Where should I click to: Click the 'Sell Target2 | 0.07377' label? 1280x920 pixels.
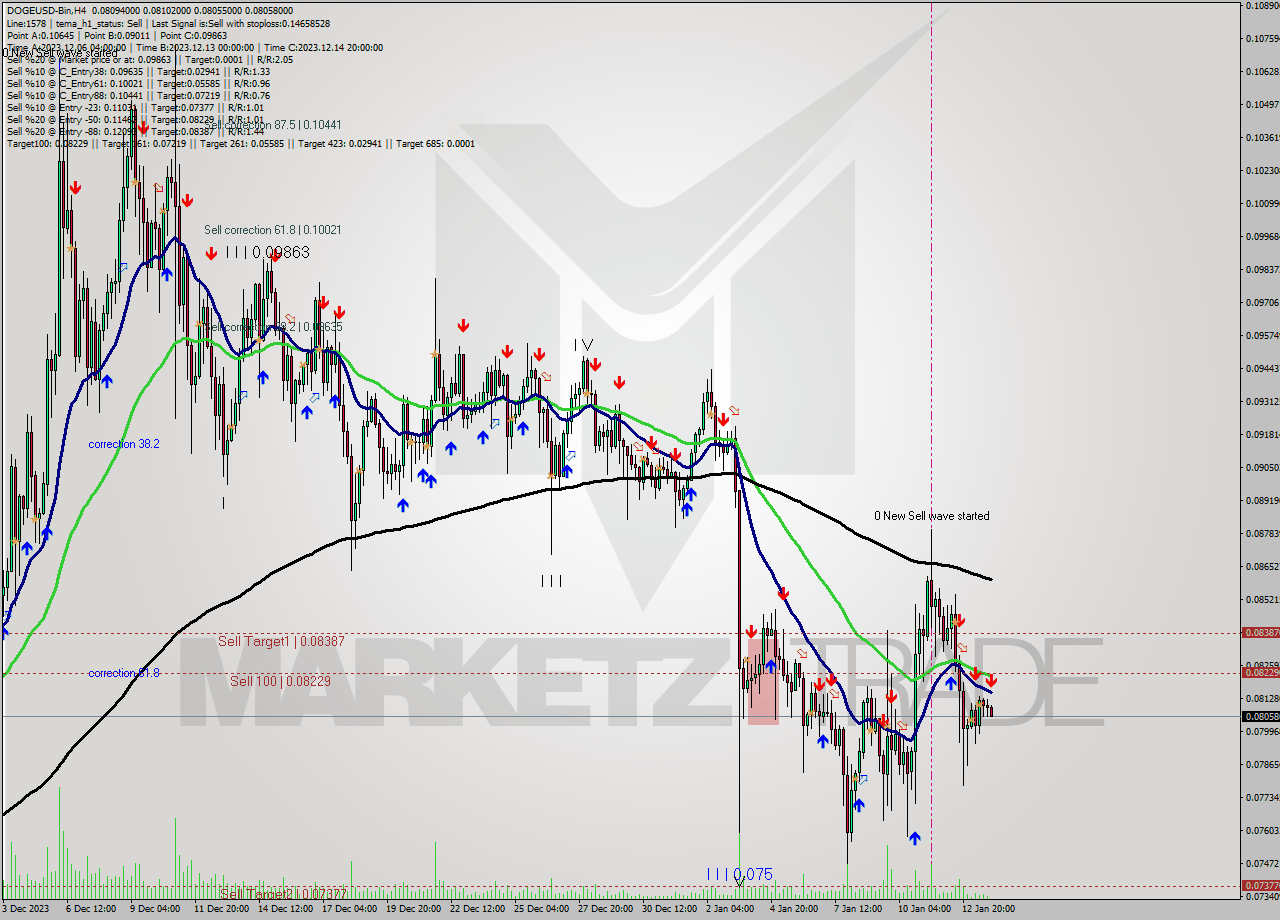[284, 894]
